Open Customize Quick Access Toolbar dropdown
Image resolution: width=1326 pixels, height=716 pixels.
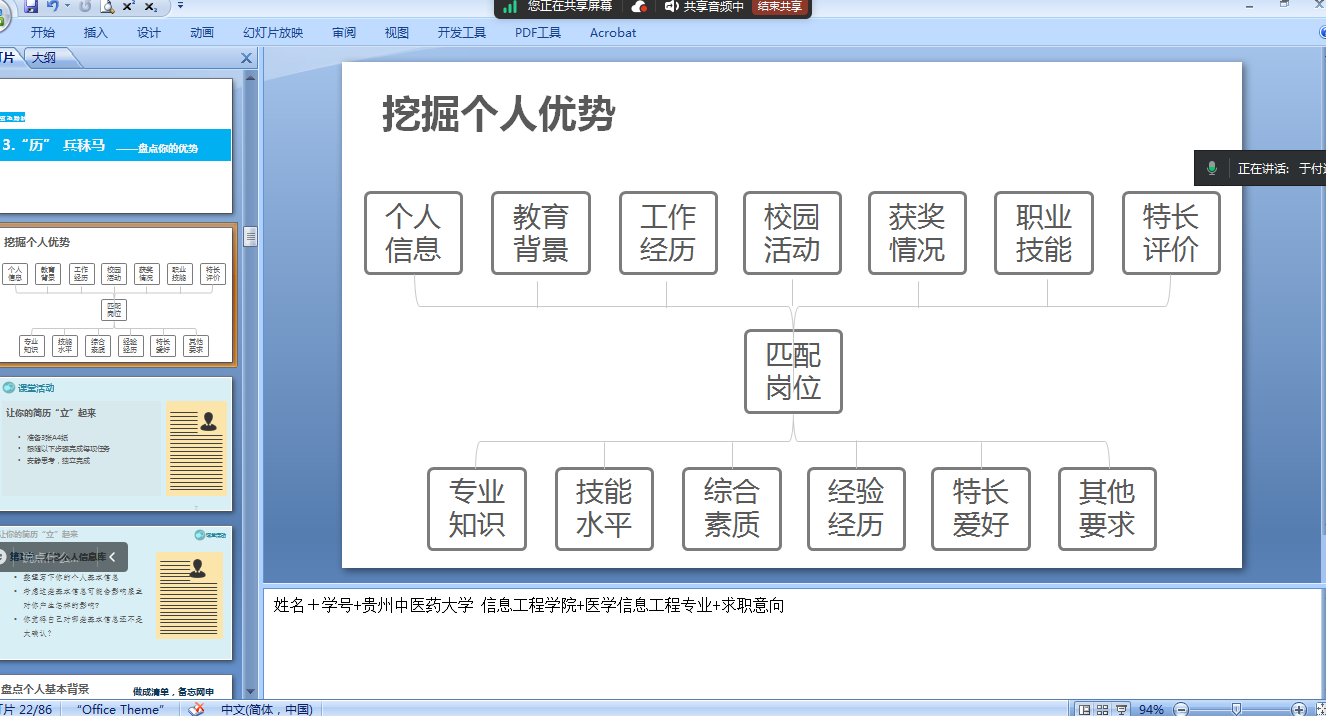click(180, 6)
